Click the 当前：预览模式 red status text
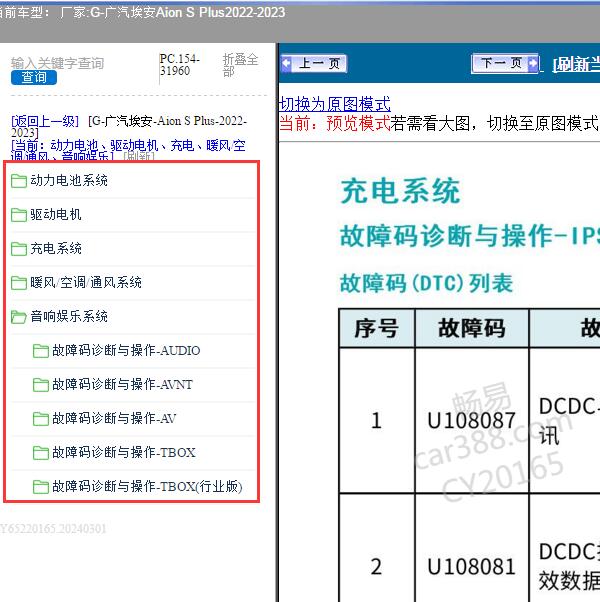The image size is (600, 602). (335, 123)
